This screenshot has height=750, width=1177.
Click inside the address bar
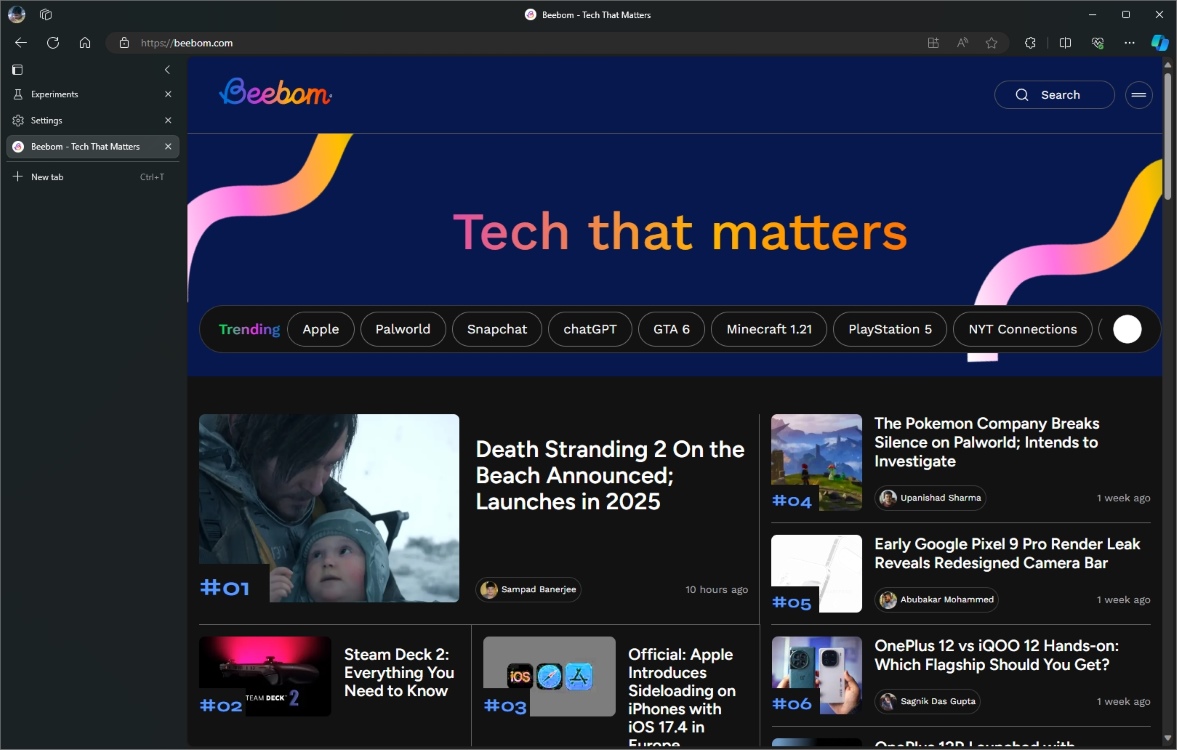point(300,43)
